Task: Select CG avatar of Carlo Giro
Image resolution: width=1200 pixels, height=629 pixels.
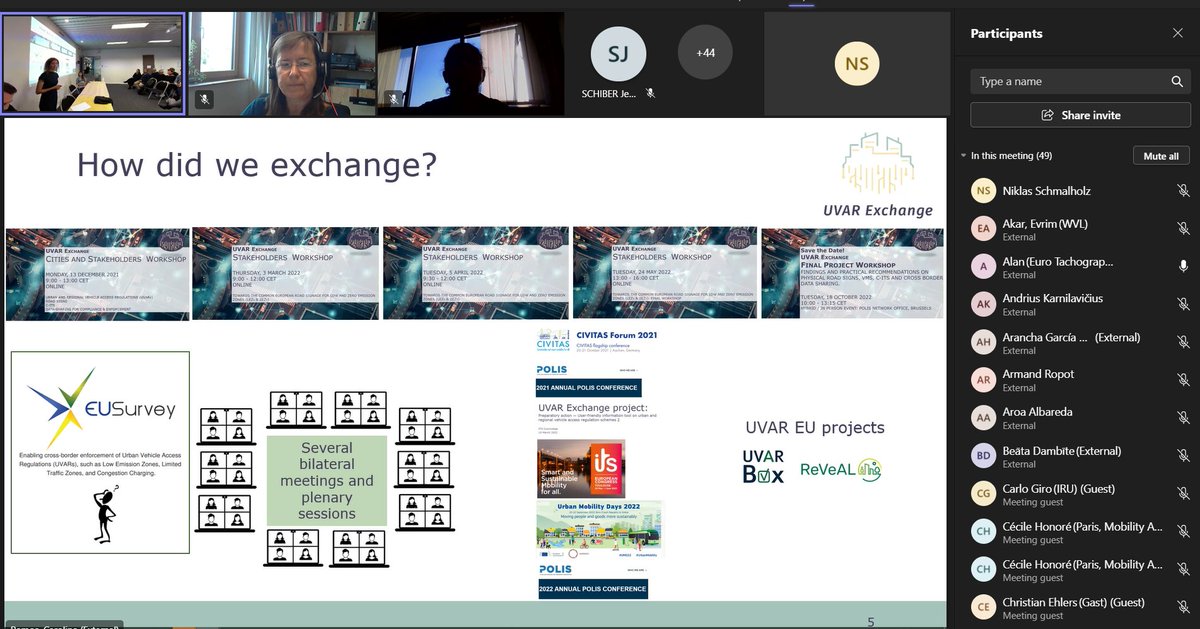Action: 984,494
